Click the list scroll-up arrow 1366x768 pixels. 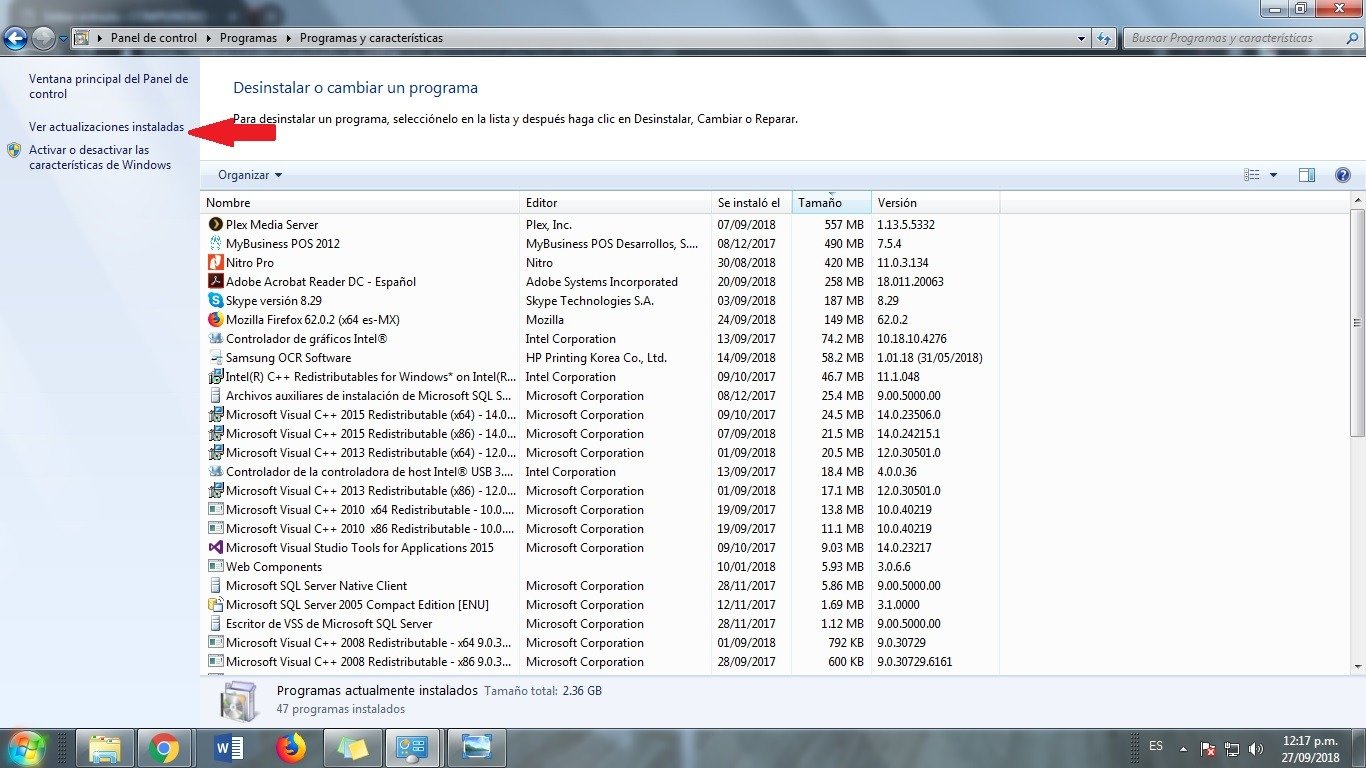coord(1357,202)
